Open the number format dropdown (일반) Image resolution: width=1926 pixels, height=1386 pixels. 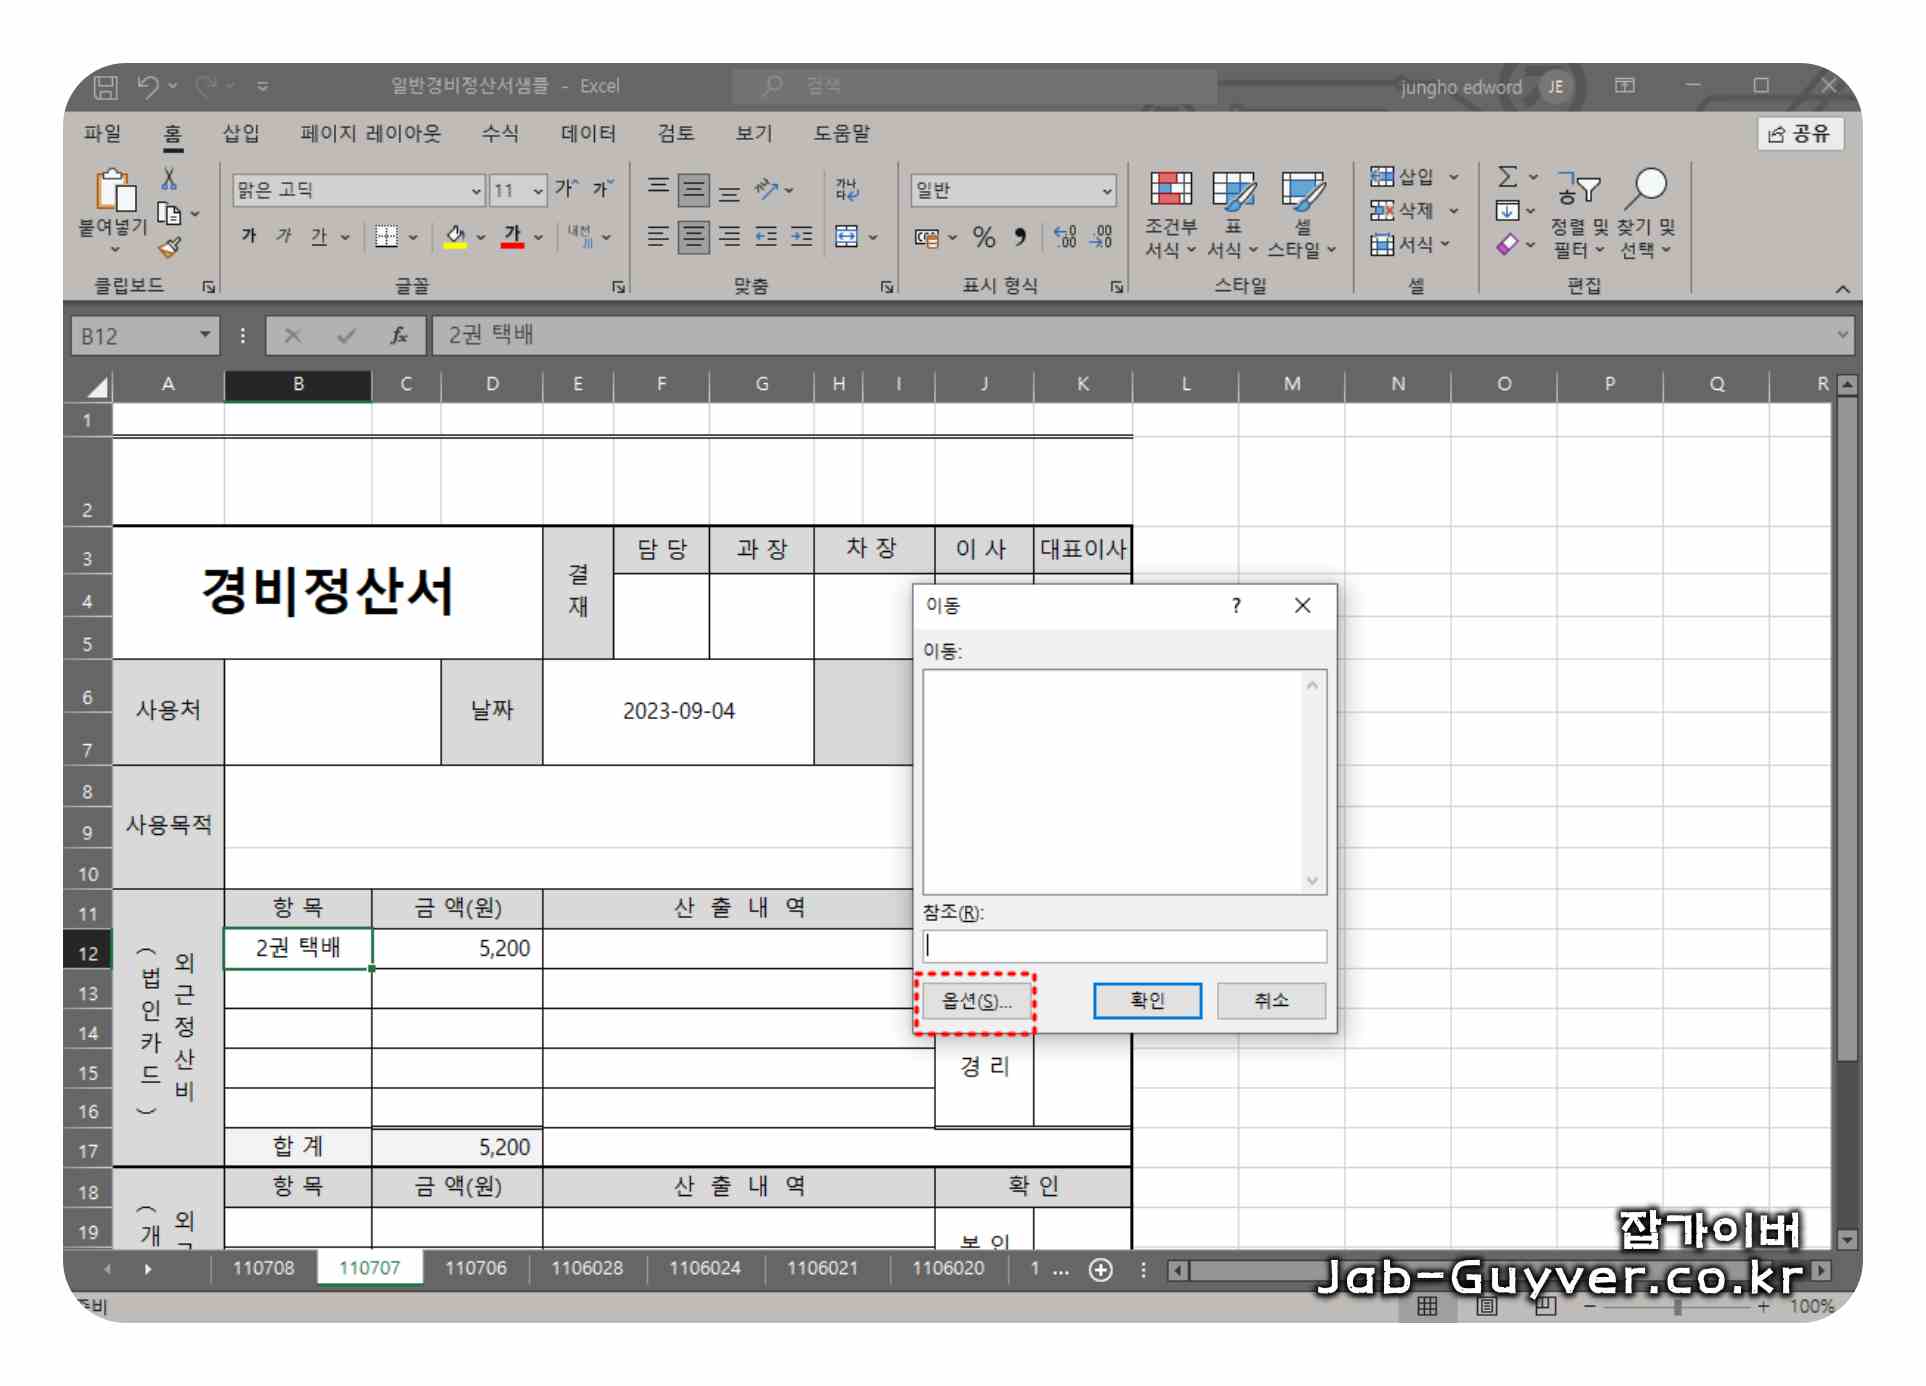[1106, 190]
